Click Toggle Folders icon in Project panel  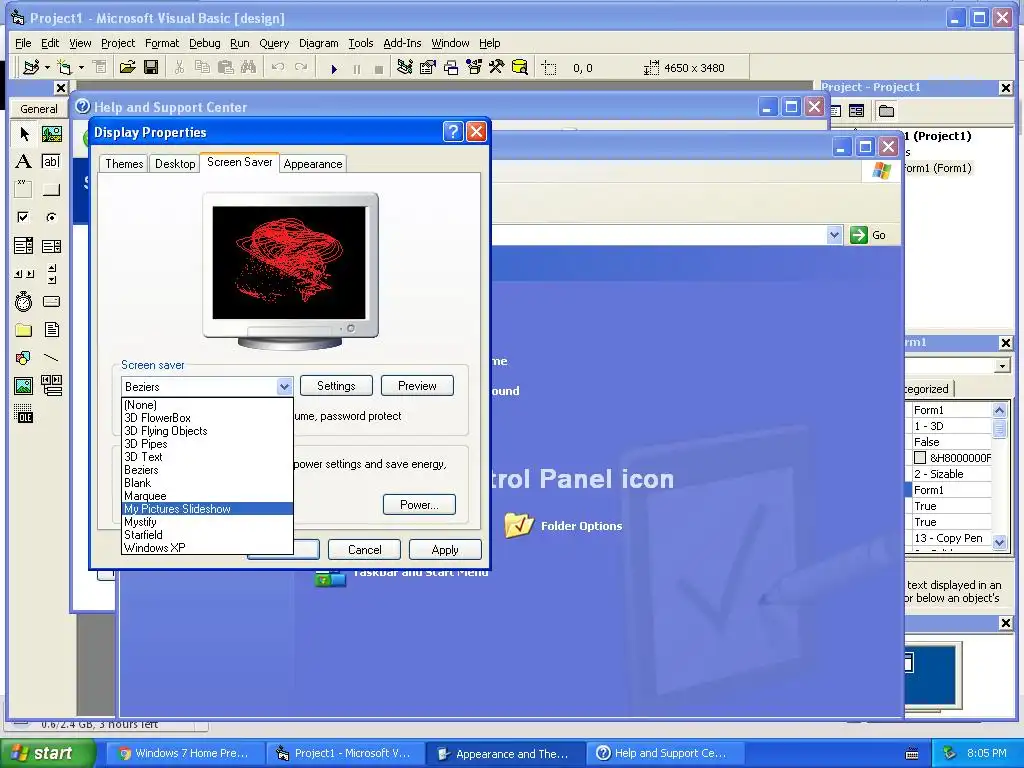886,111
